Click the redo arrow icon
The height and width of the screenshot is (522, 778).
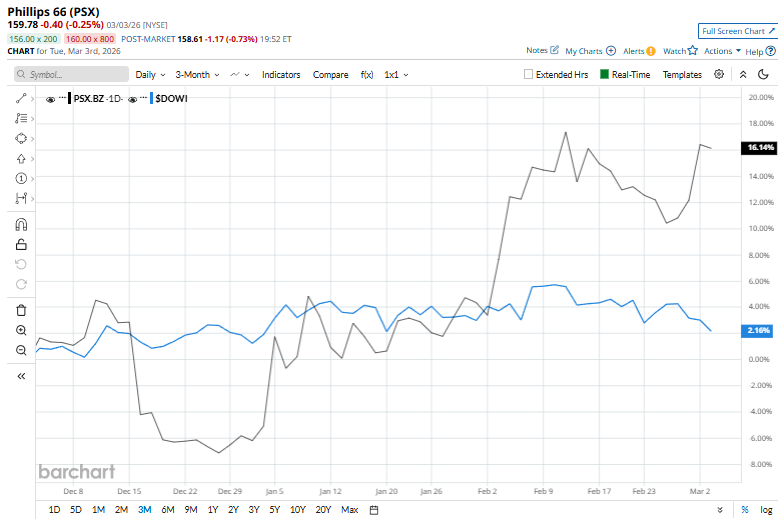(x=21, y=284)
